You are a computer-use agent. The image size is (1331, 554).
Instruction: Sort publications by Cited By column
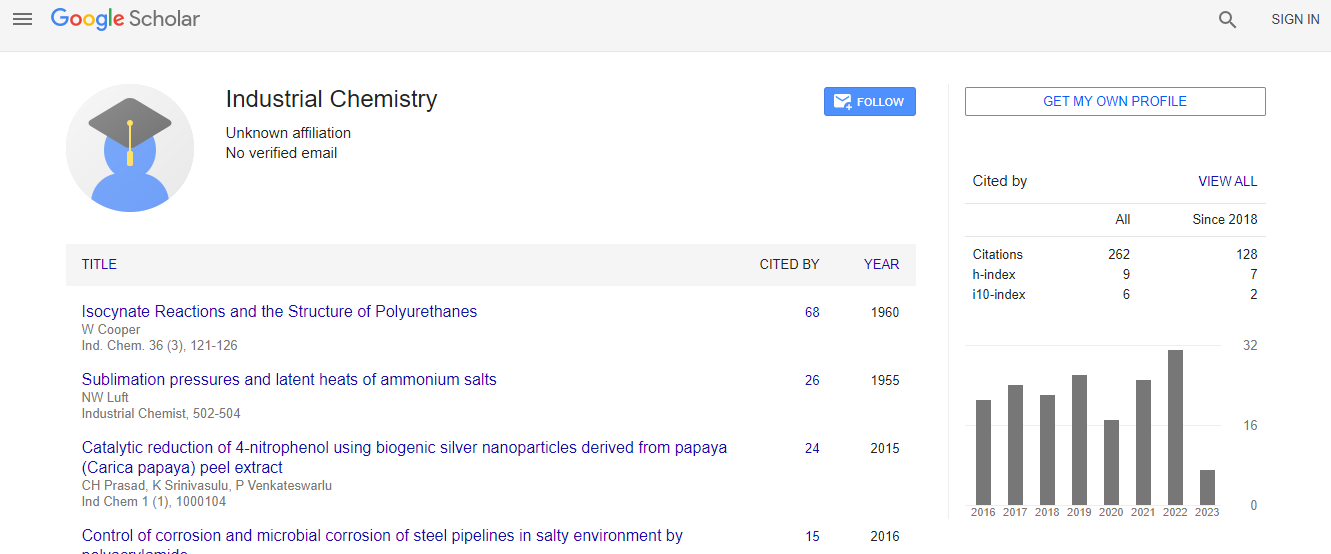789,264
